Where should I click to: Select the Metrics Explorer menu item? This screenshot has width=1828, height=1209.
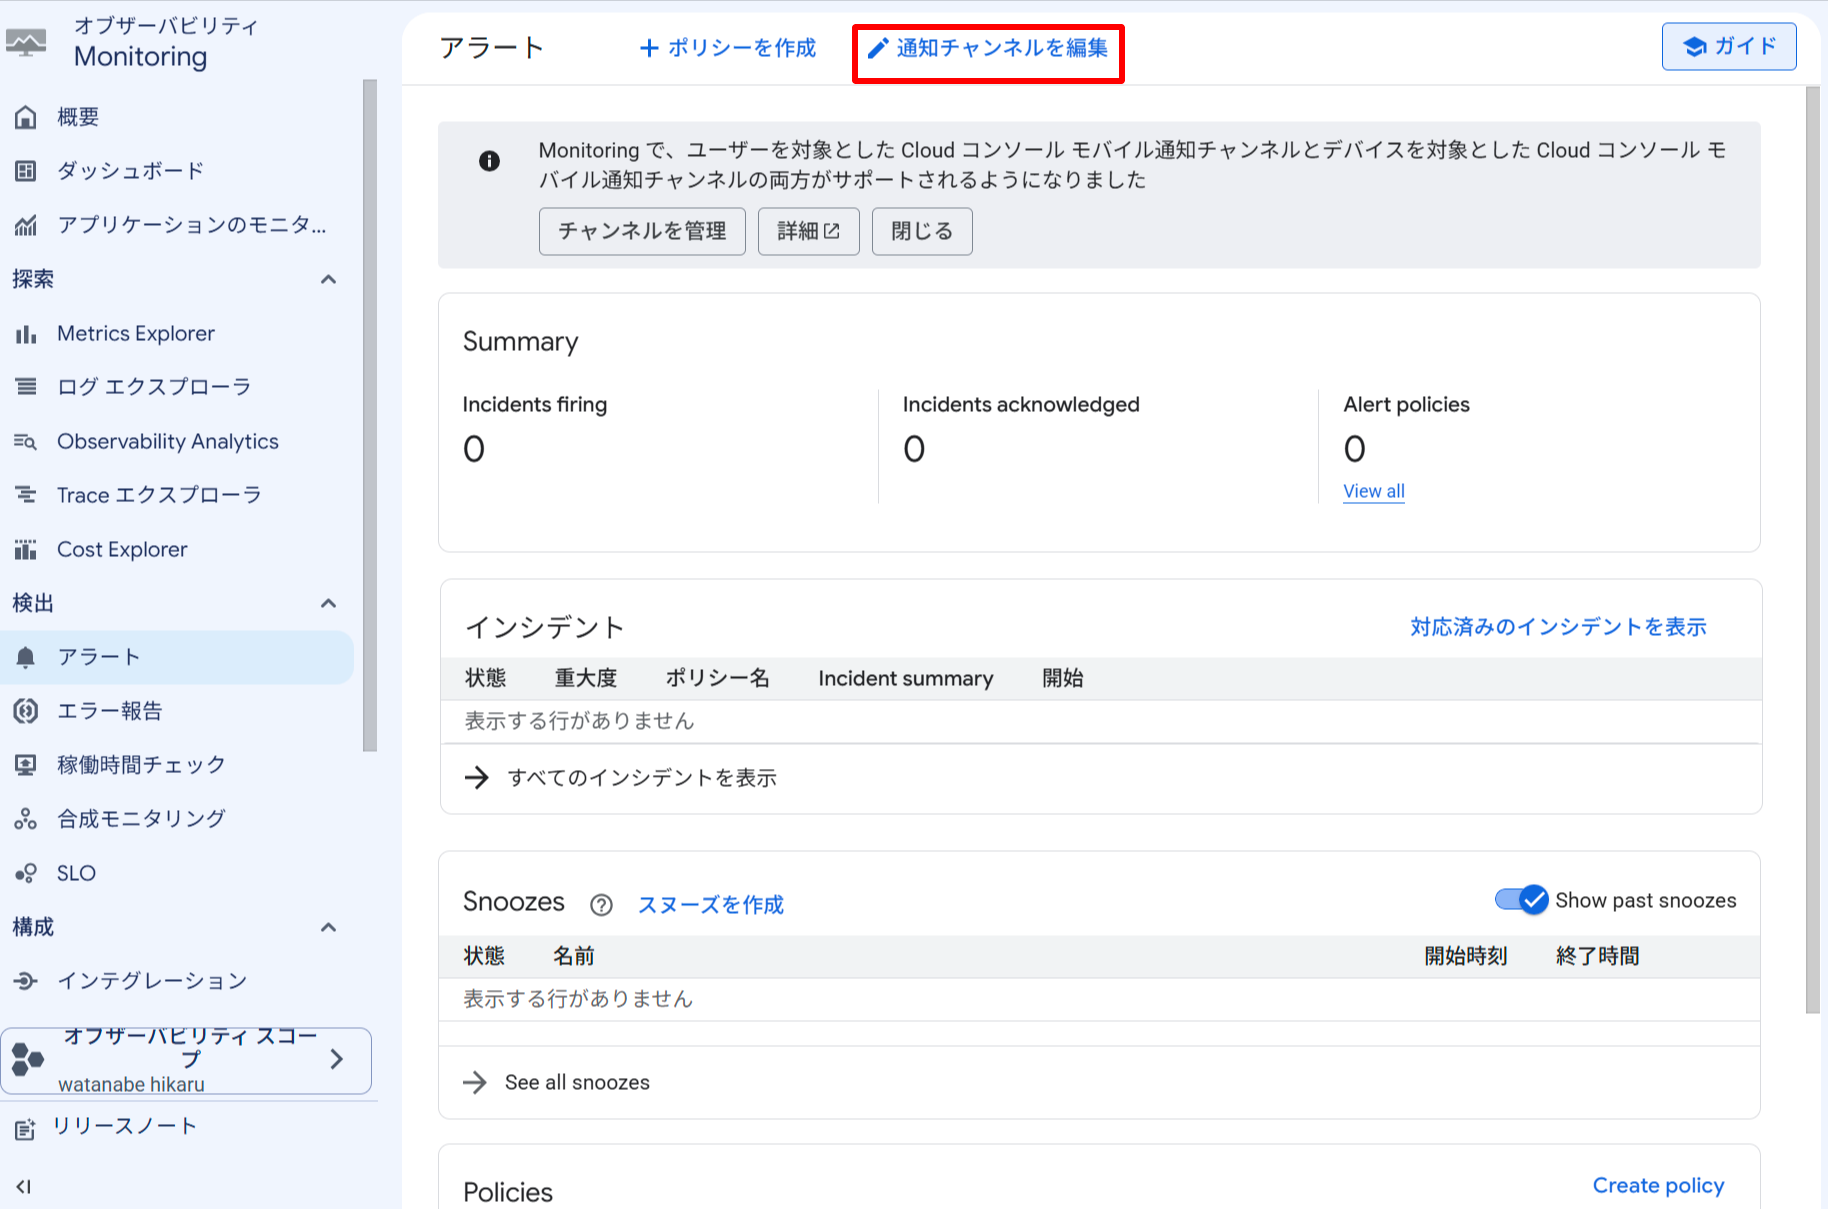tap(177, 333)
